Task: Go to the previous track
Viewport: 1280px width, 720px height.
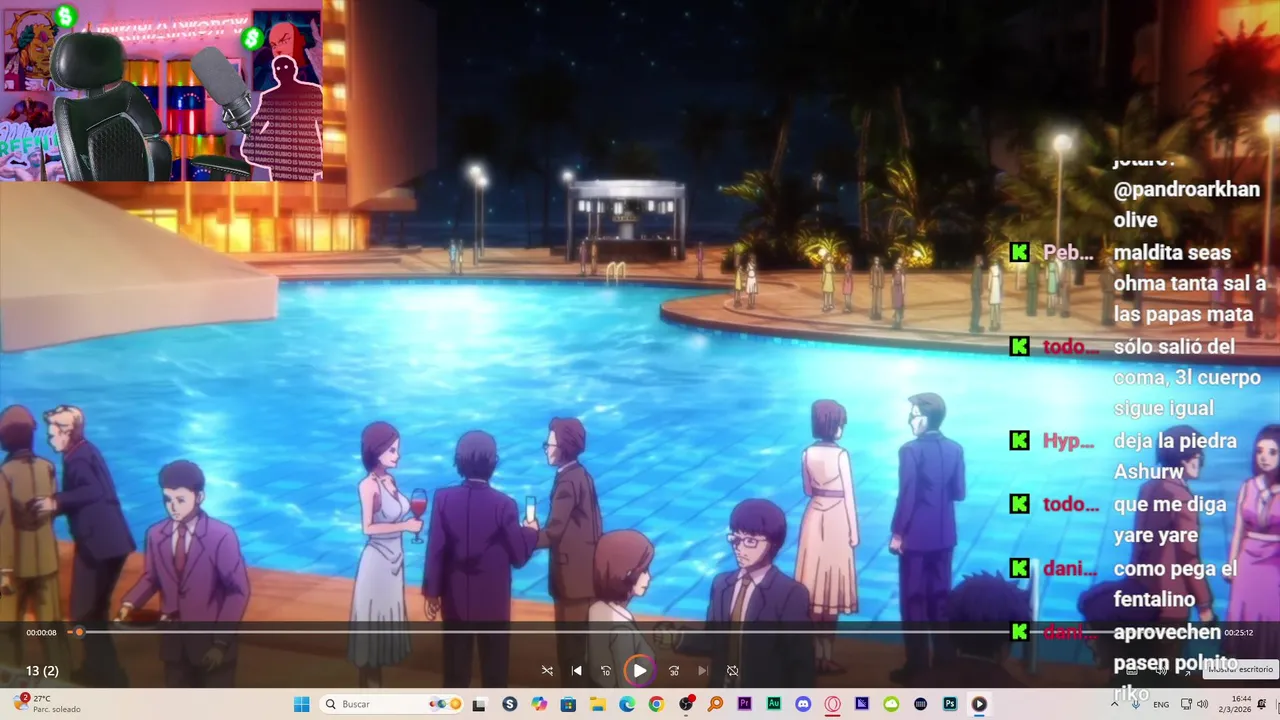Action: click(x=576, y=671)
